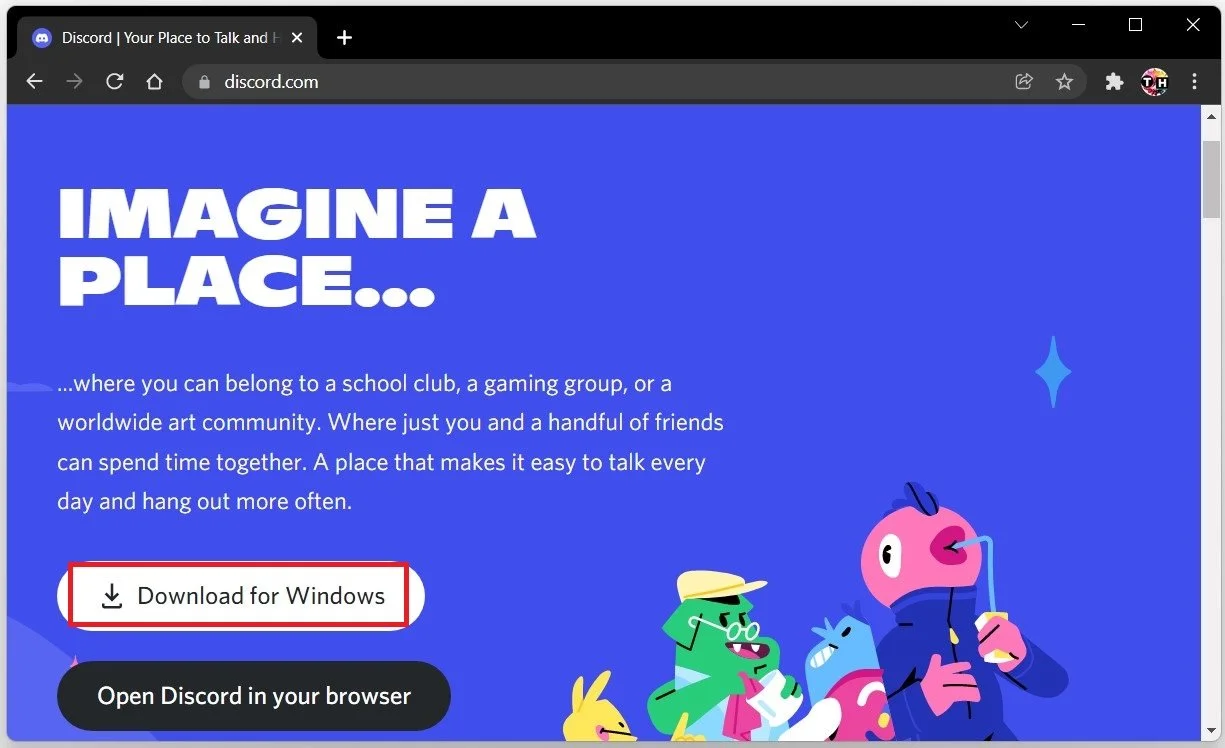Click the Discord favicon on the tab
Screen dimensions: 1225x748
(x=42, y=38)
